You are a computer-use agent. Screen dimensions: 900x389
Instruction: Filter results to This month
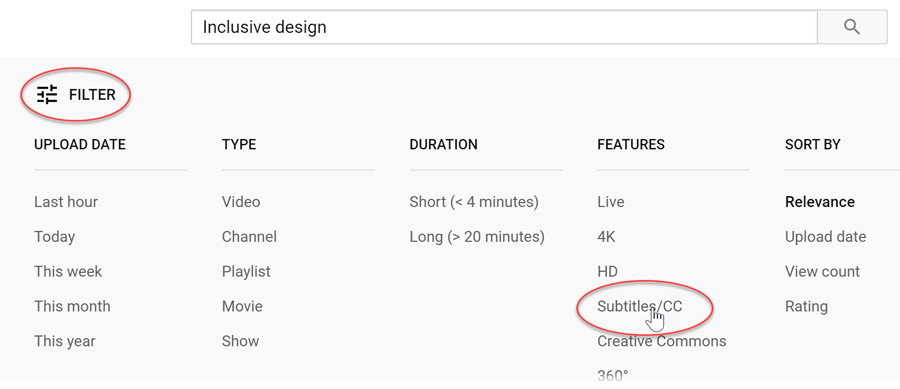tap(72, 306)
